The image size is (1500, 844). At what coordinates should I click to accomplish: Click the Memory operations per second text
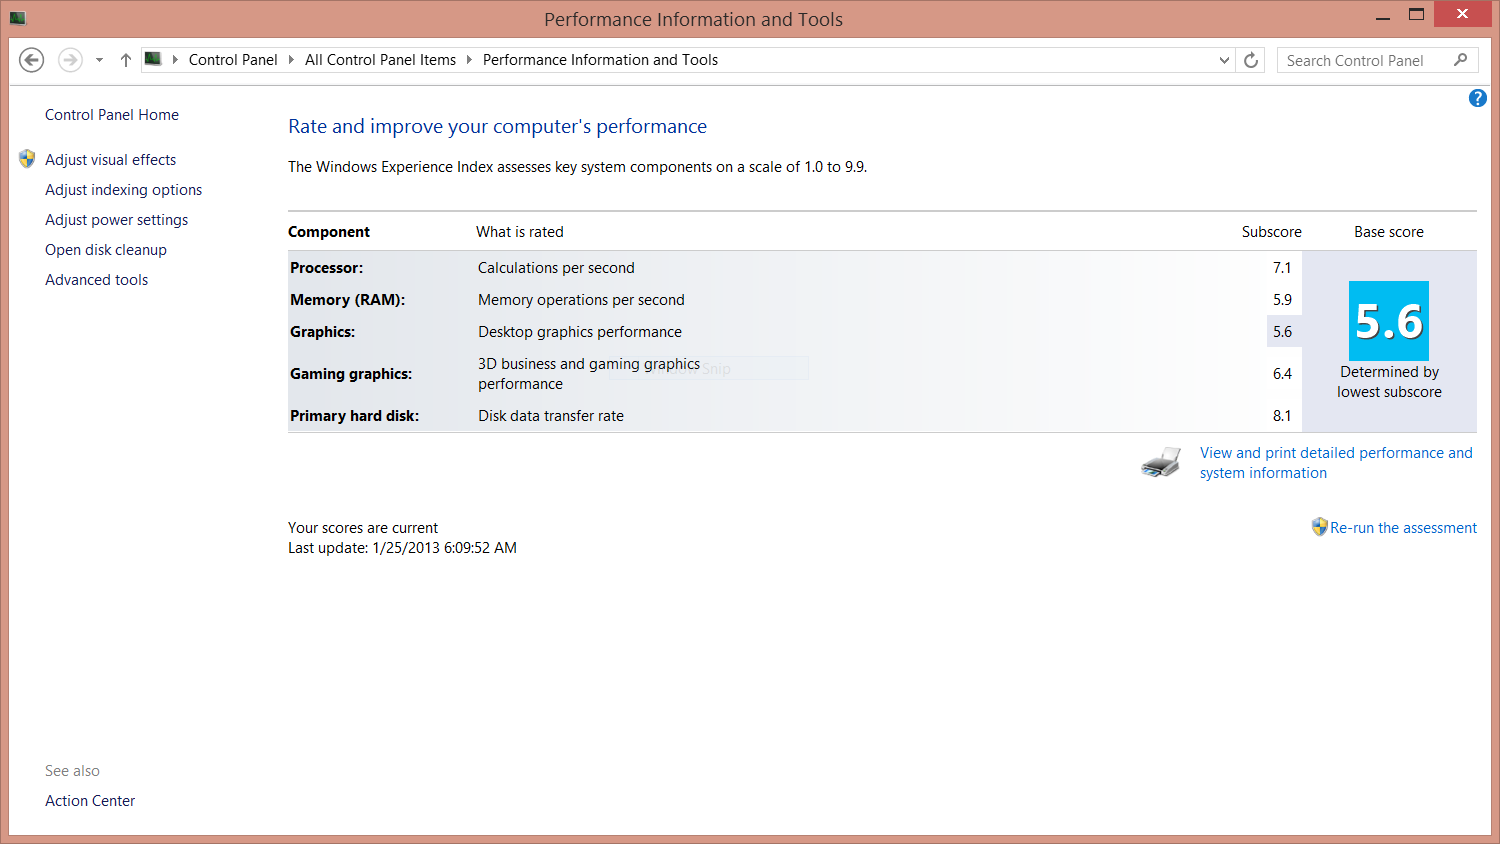581,300
